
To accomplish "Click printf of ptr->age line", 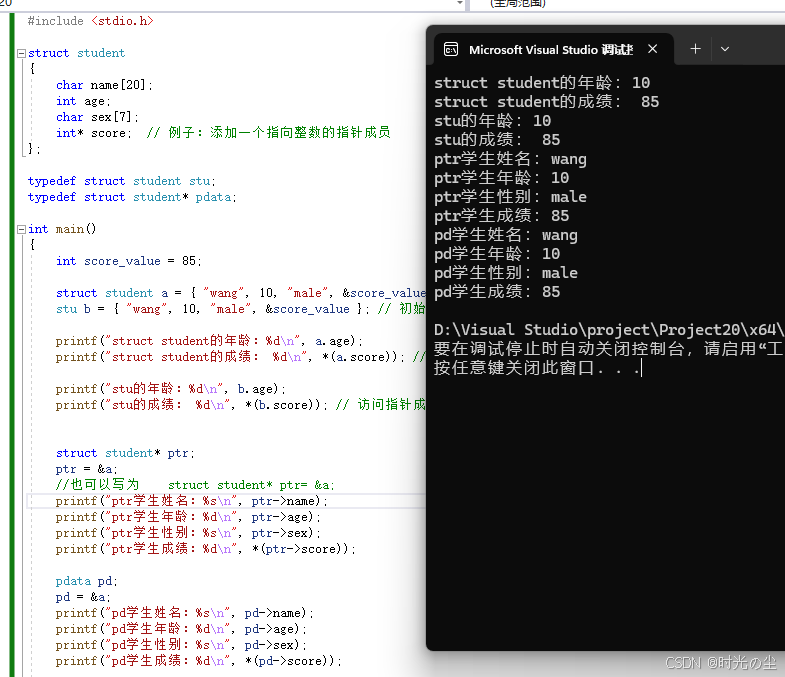I will [188, 518].
